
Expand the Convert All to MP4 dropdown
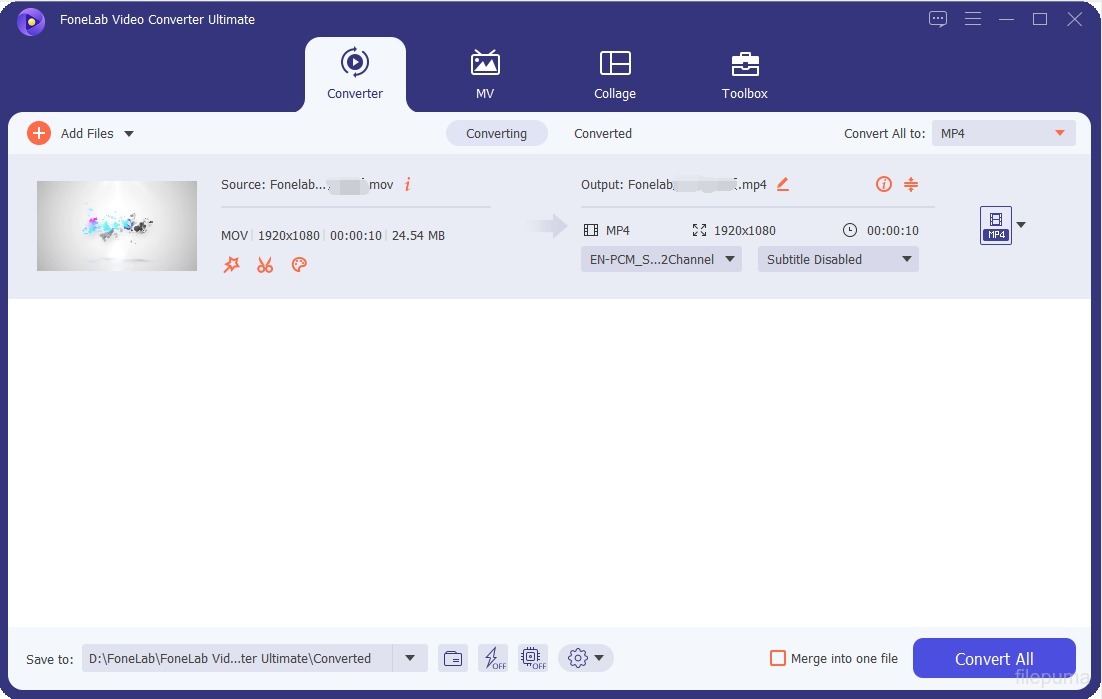click(1003, 133)
